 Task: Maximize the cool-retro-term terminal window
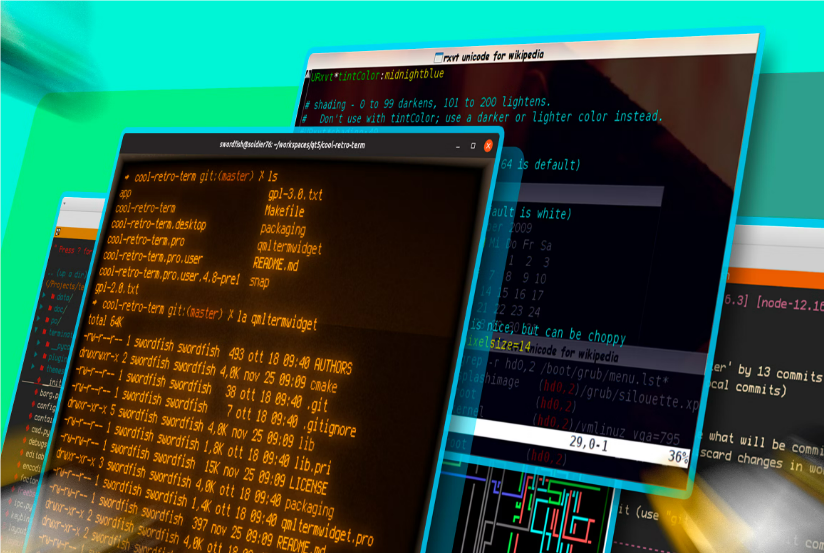click(473, 146)
